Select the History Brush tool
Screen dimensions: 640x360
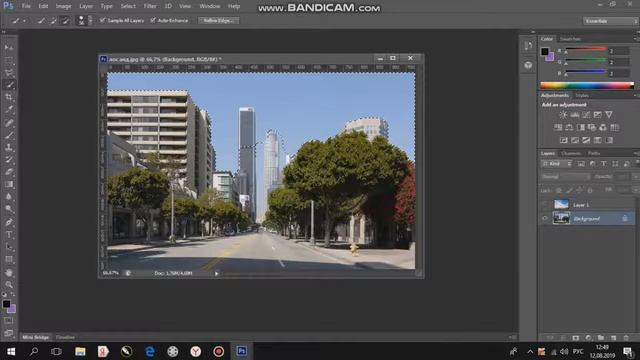tap(9, 159)
